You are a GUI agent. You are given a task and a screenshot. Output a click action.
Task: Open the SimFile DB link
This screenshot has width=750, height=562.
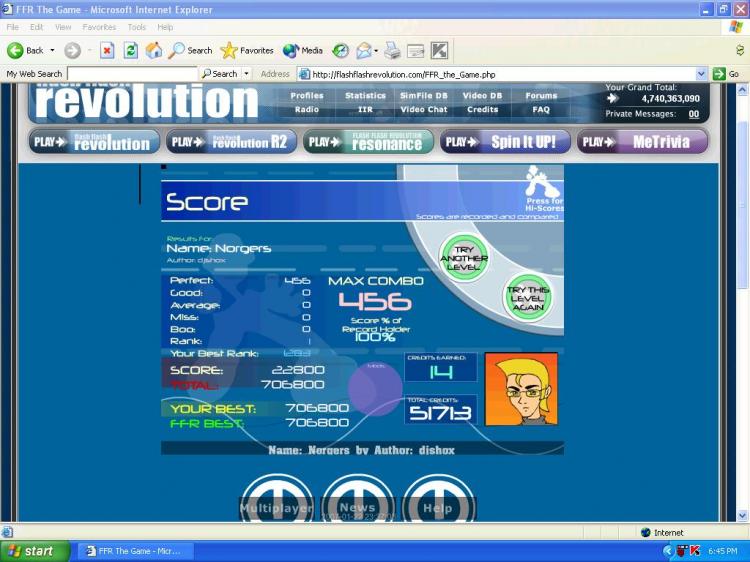click(x=424, y=96)
